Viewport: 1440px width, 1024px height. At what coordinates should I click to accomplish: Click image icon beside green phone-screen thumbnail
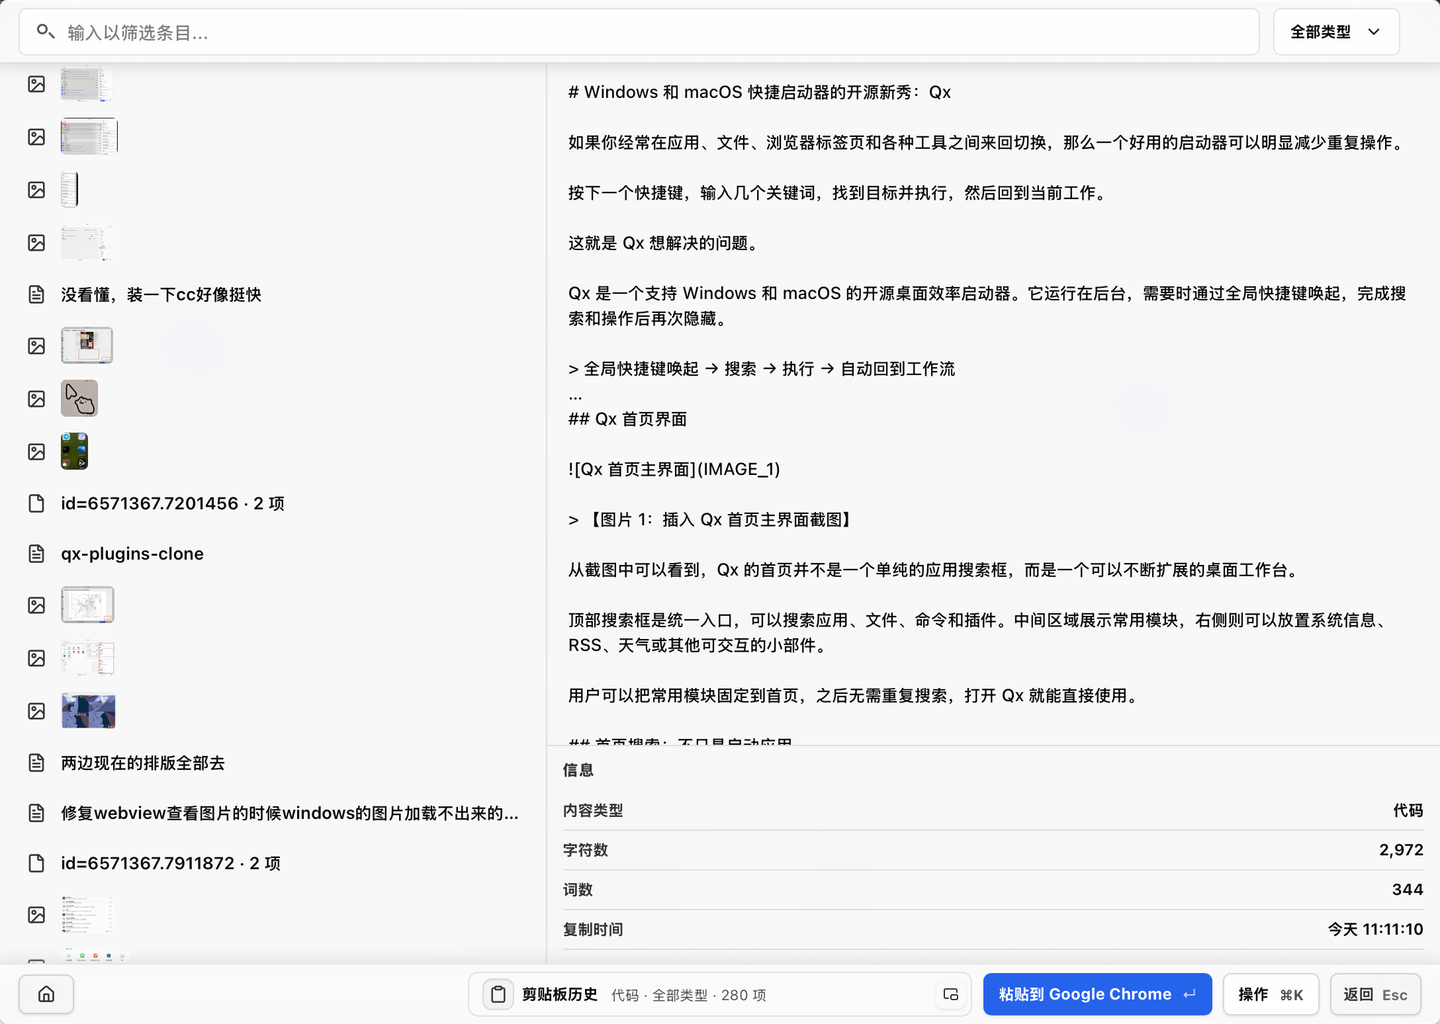pos(36,452)
